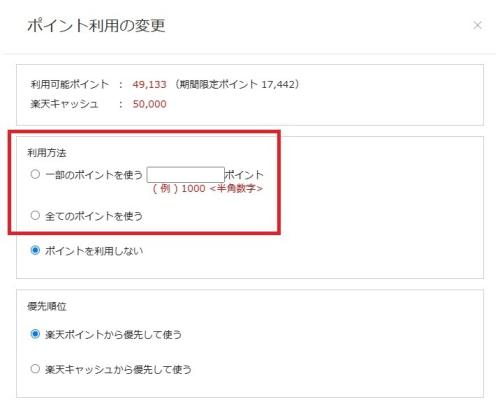The height and width of the screenshot is (406, 500).
Task: Click the 利用方法 section heading
Action: pos(47,153)
